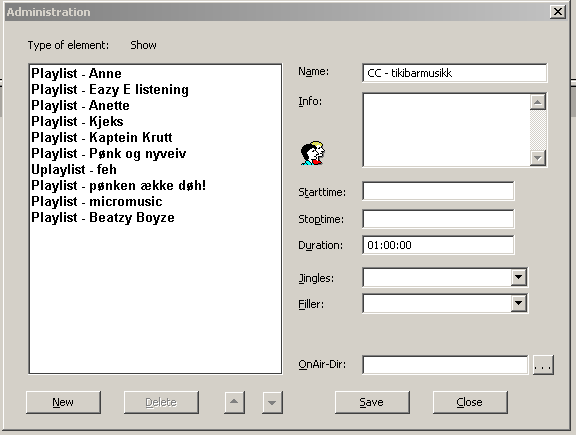
Task: Click the OnAir-Dir path field
Action: 445,365
